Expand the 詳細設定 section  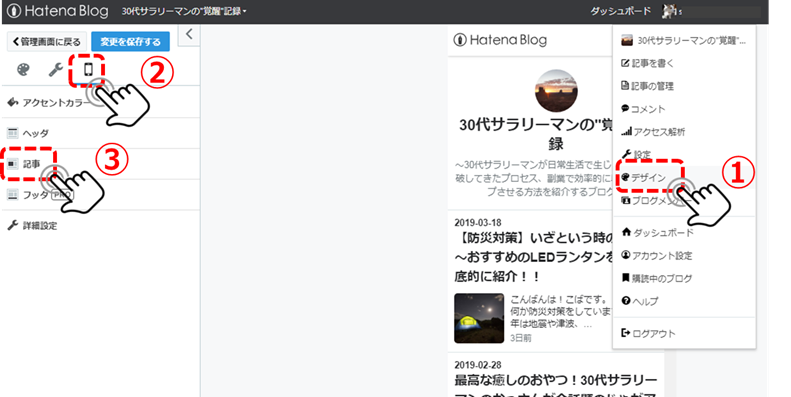101,225
